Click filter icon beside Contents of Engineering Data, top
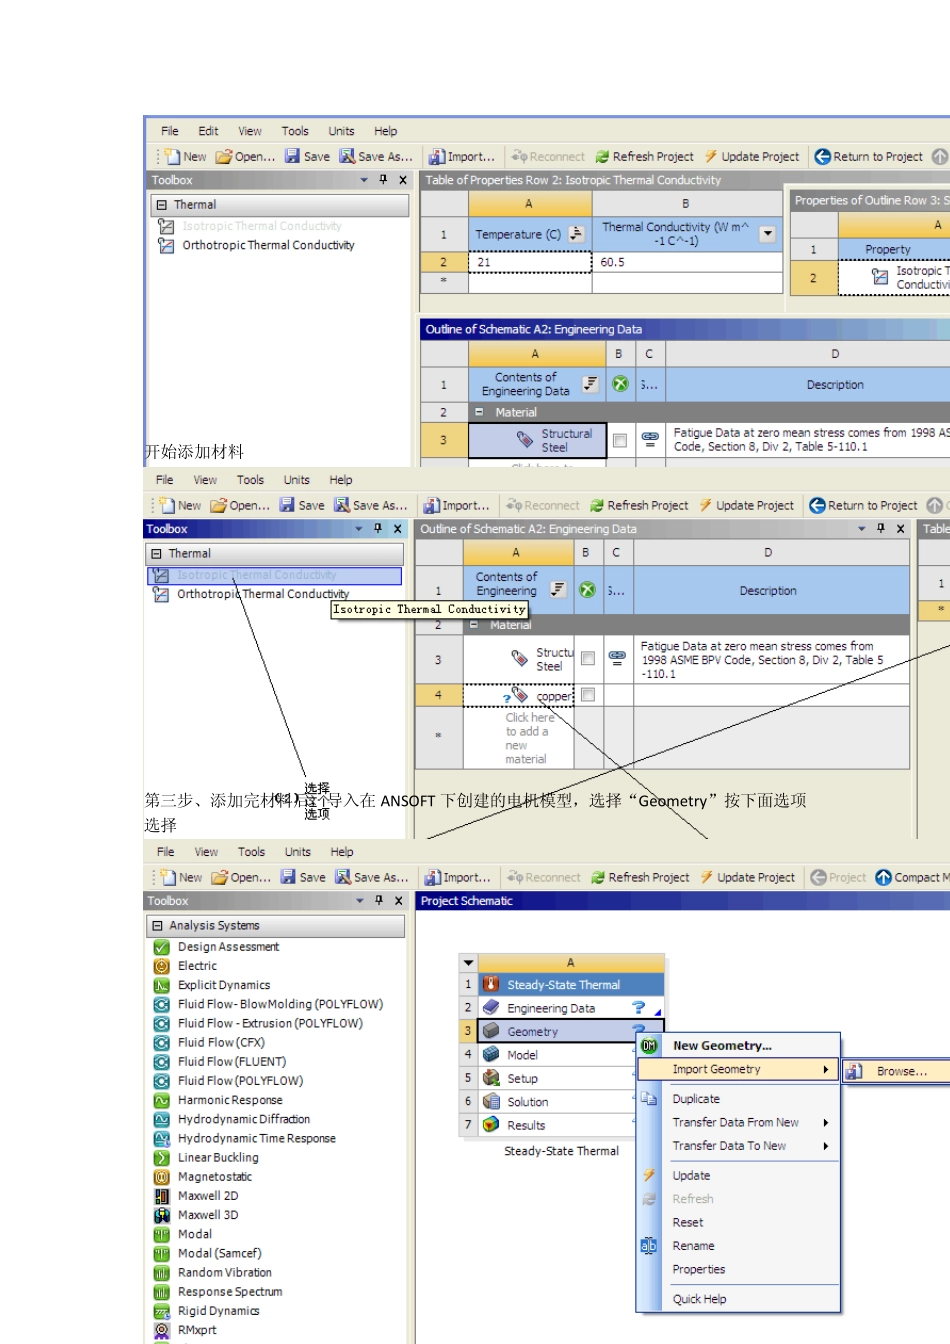 pos(591,384)
